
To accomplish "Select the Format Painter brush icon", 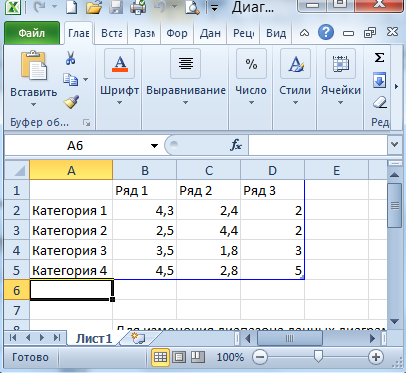I will pyautogui.click(x=71, y=102).
